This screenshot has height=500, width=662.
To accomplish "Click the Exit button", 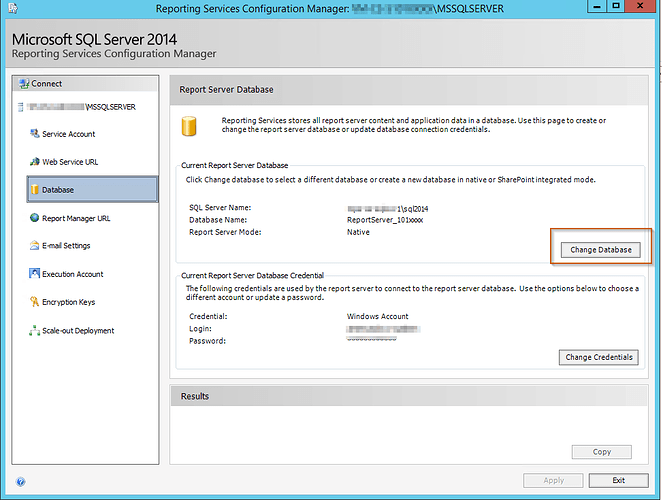I will pos(619,481).
